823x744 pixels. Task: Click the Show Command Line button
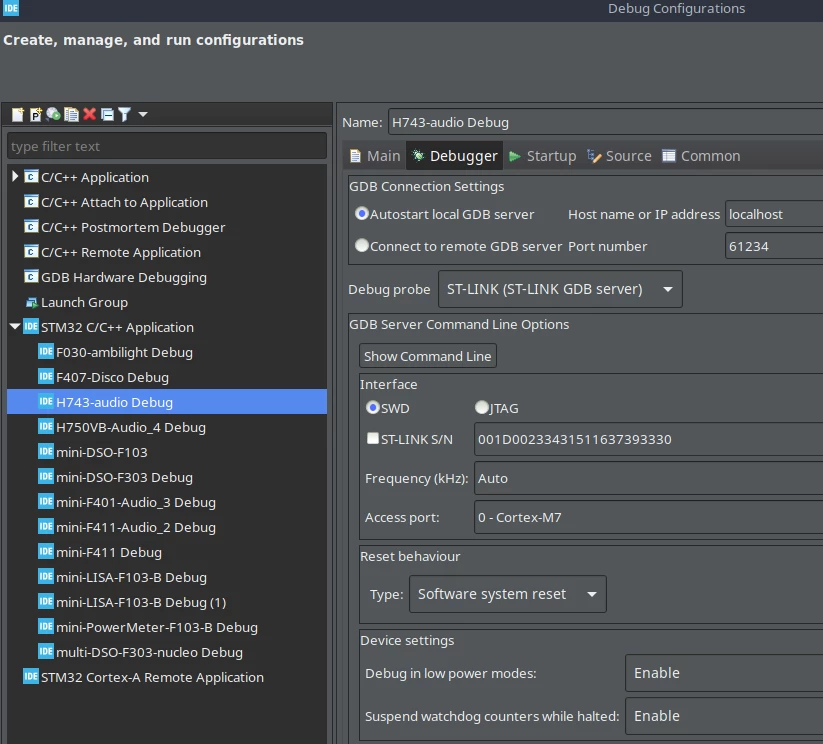(428, 356)
